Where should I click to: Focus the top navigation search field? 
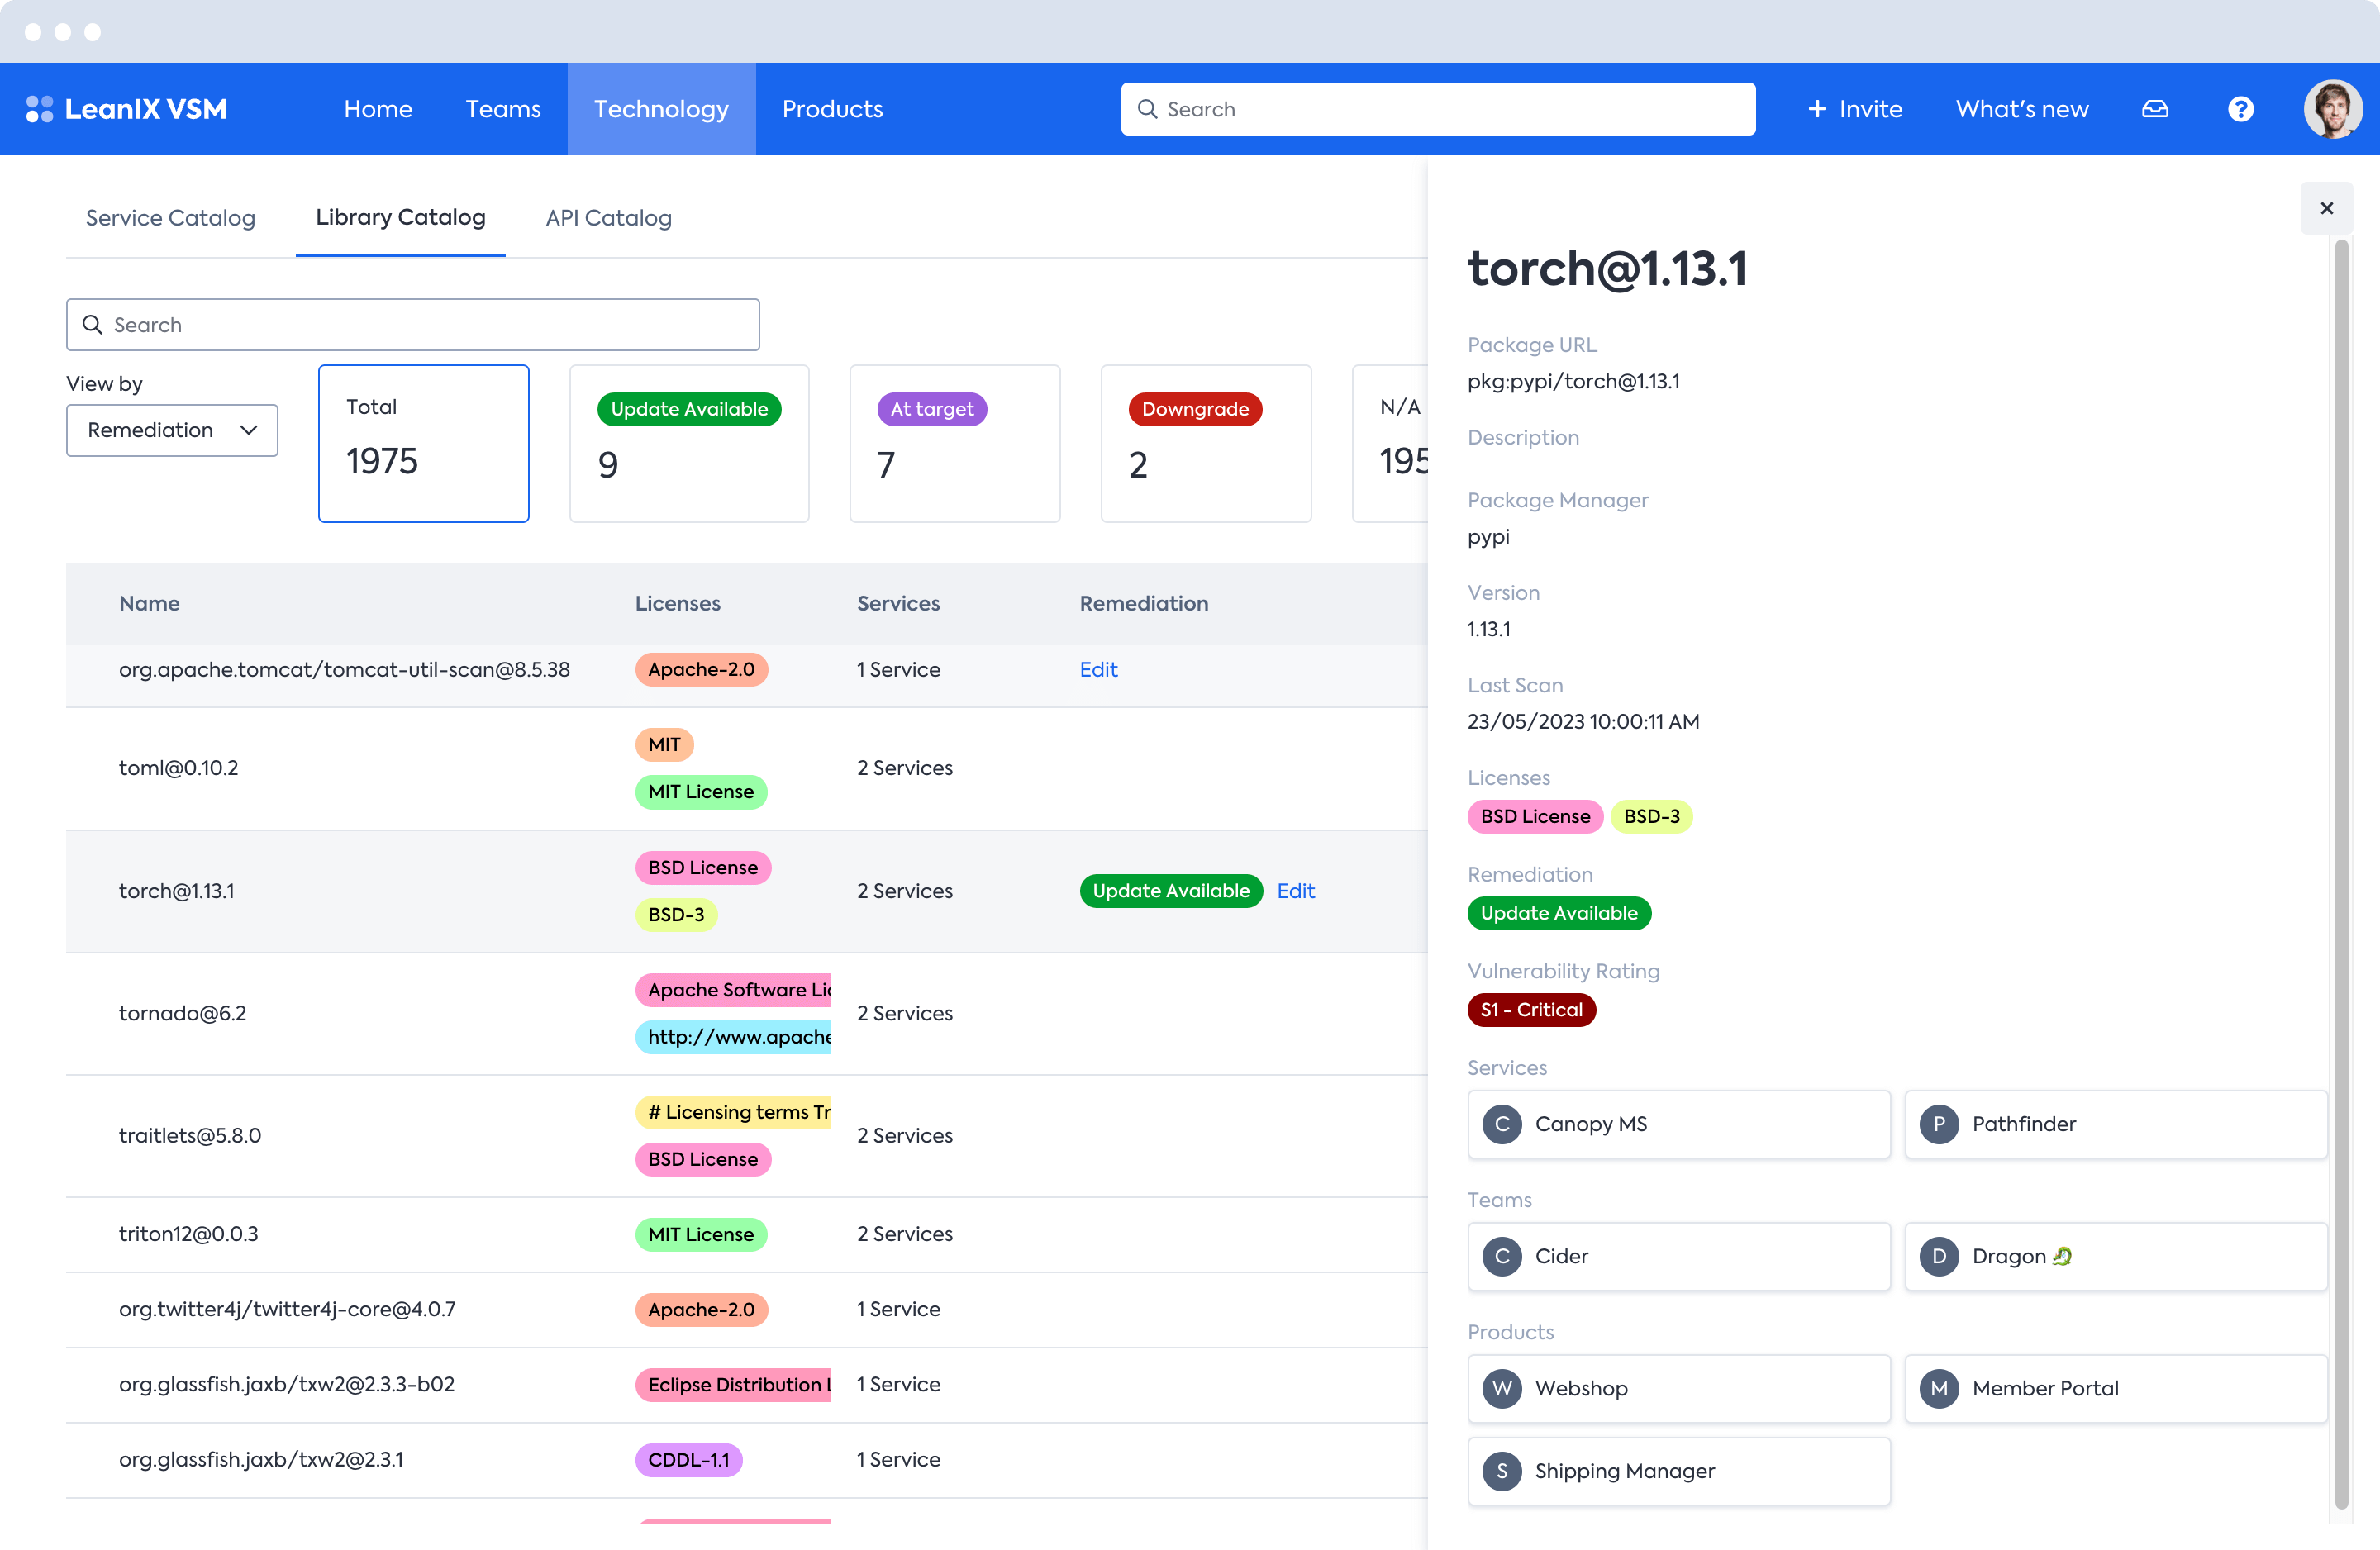(x=1438, y=109)
